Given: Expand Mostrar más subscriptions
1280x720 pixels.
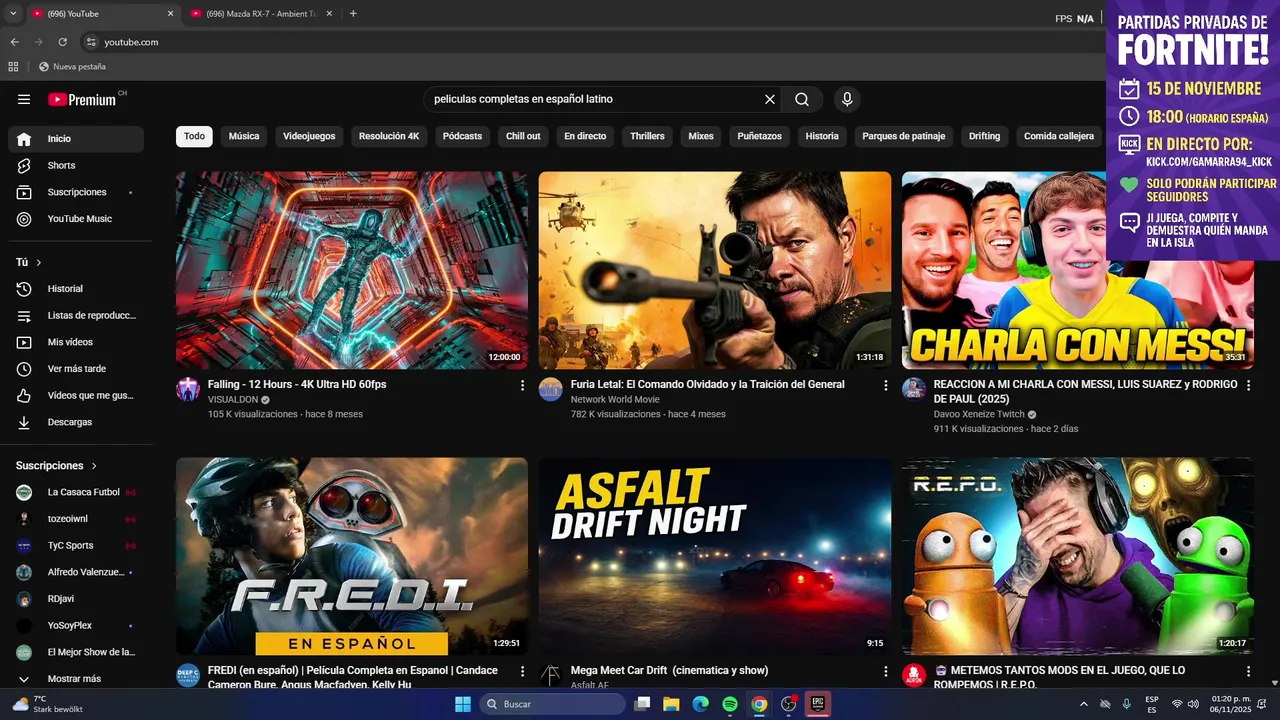Looking at the screenshot, I should [x=76, y=679].
